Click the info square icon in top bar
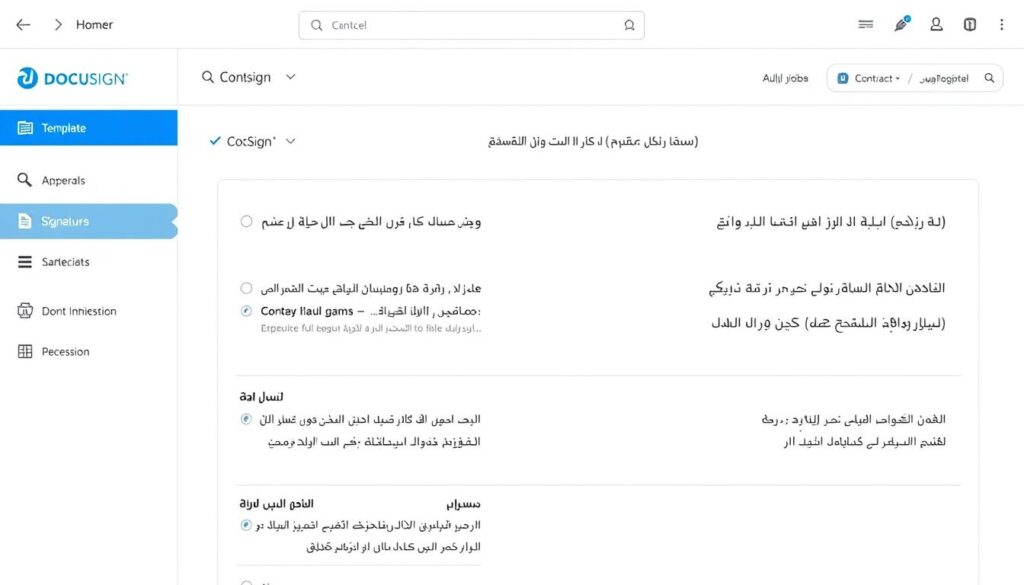Image resolution: width=1024 pixels, height=585 pixels. click(x=970, y=25)
